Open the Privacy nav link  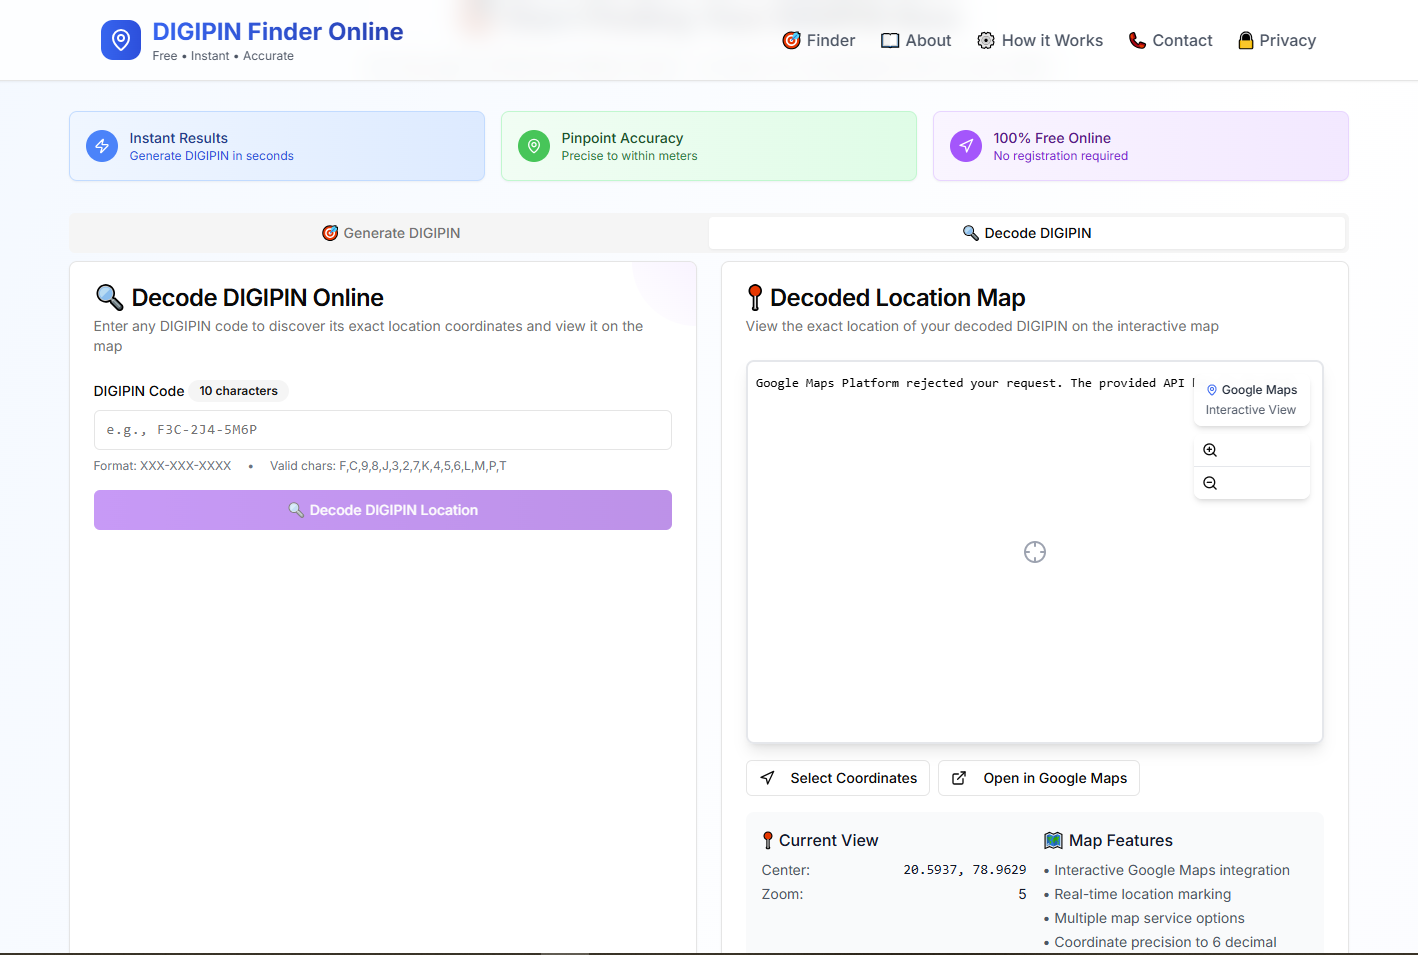click(x=1277, y=40)
